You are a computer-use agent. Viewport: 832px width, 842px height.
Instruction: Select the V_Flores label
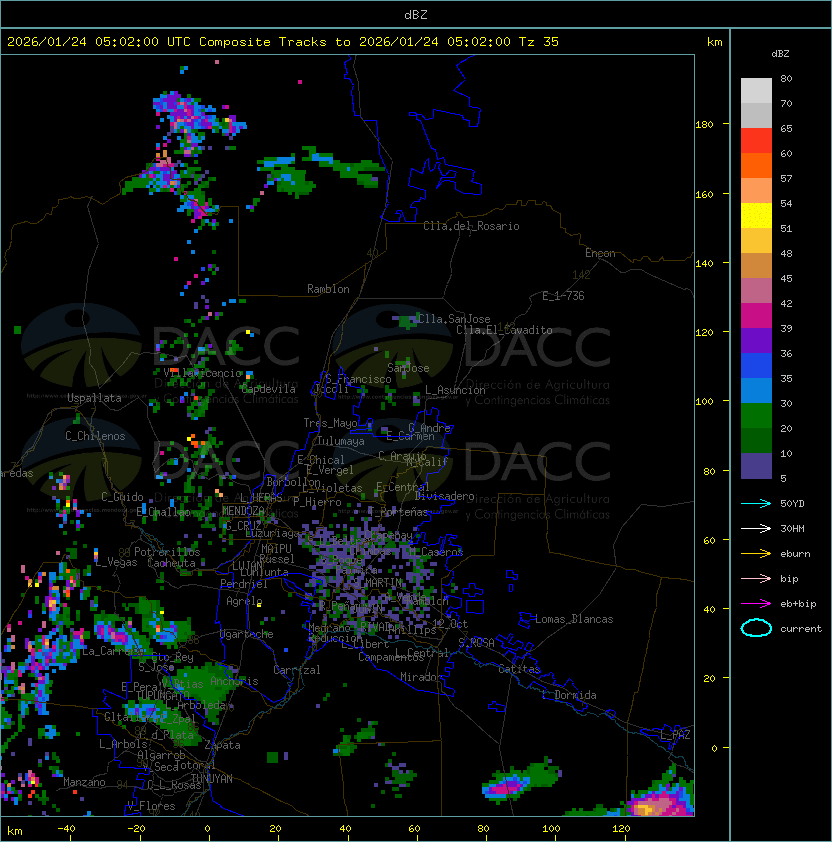(x=151, y=806)
